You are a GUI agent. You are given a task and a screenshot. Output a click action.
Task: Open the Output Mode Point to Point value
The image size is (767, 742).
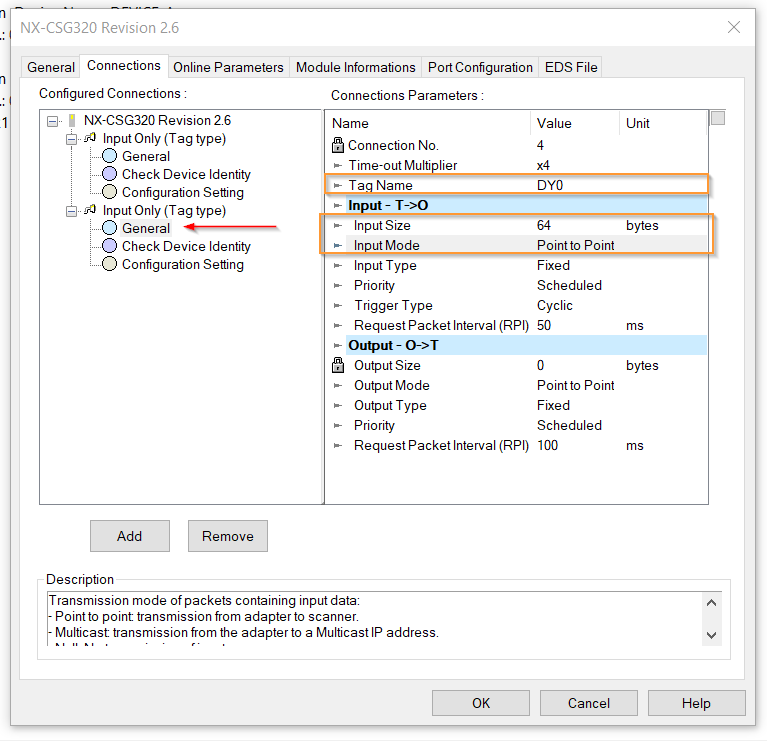(575, 385)
